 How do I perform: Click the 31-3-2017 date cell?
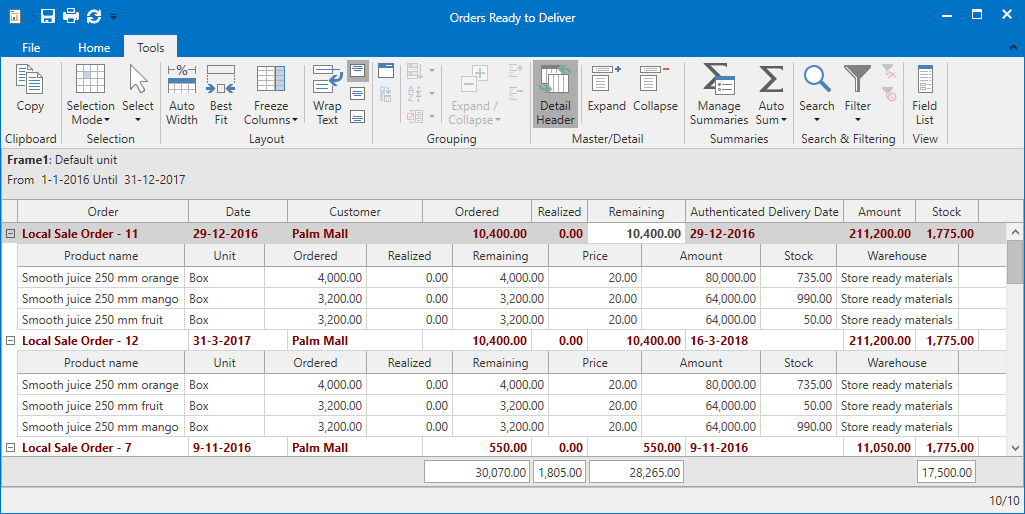coord(238,341)
